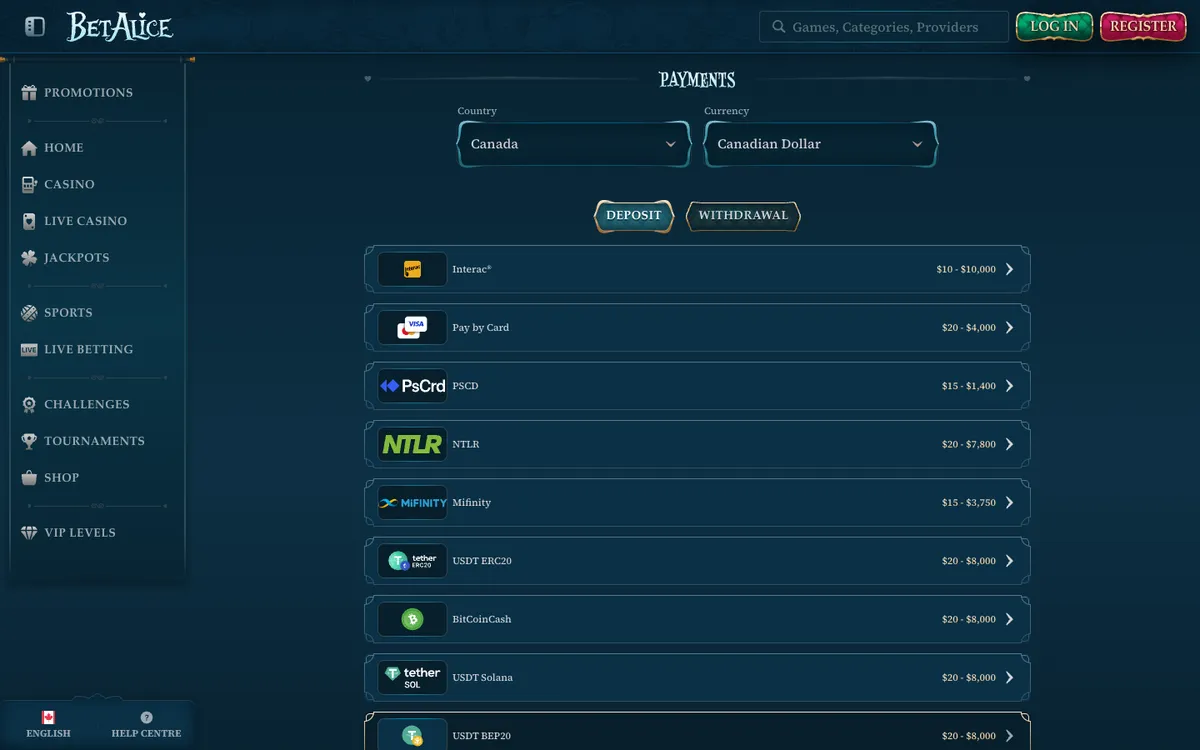
Task: Select the BitcoinCash logo
Action: [x=412, y=619]
